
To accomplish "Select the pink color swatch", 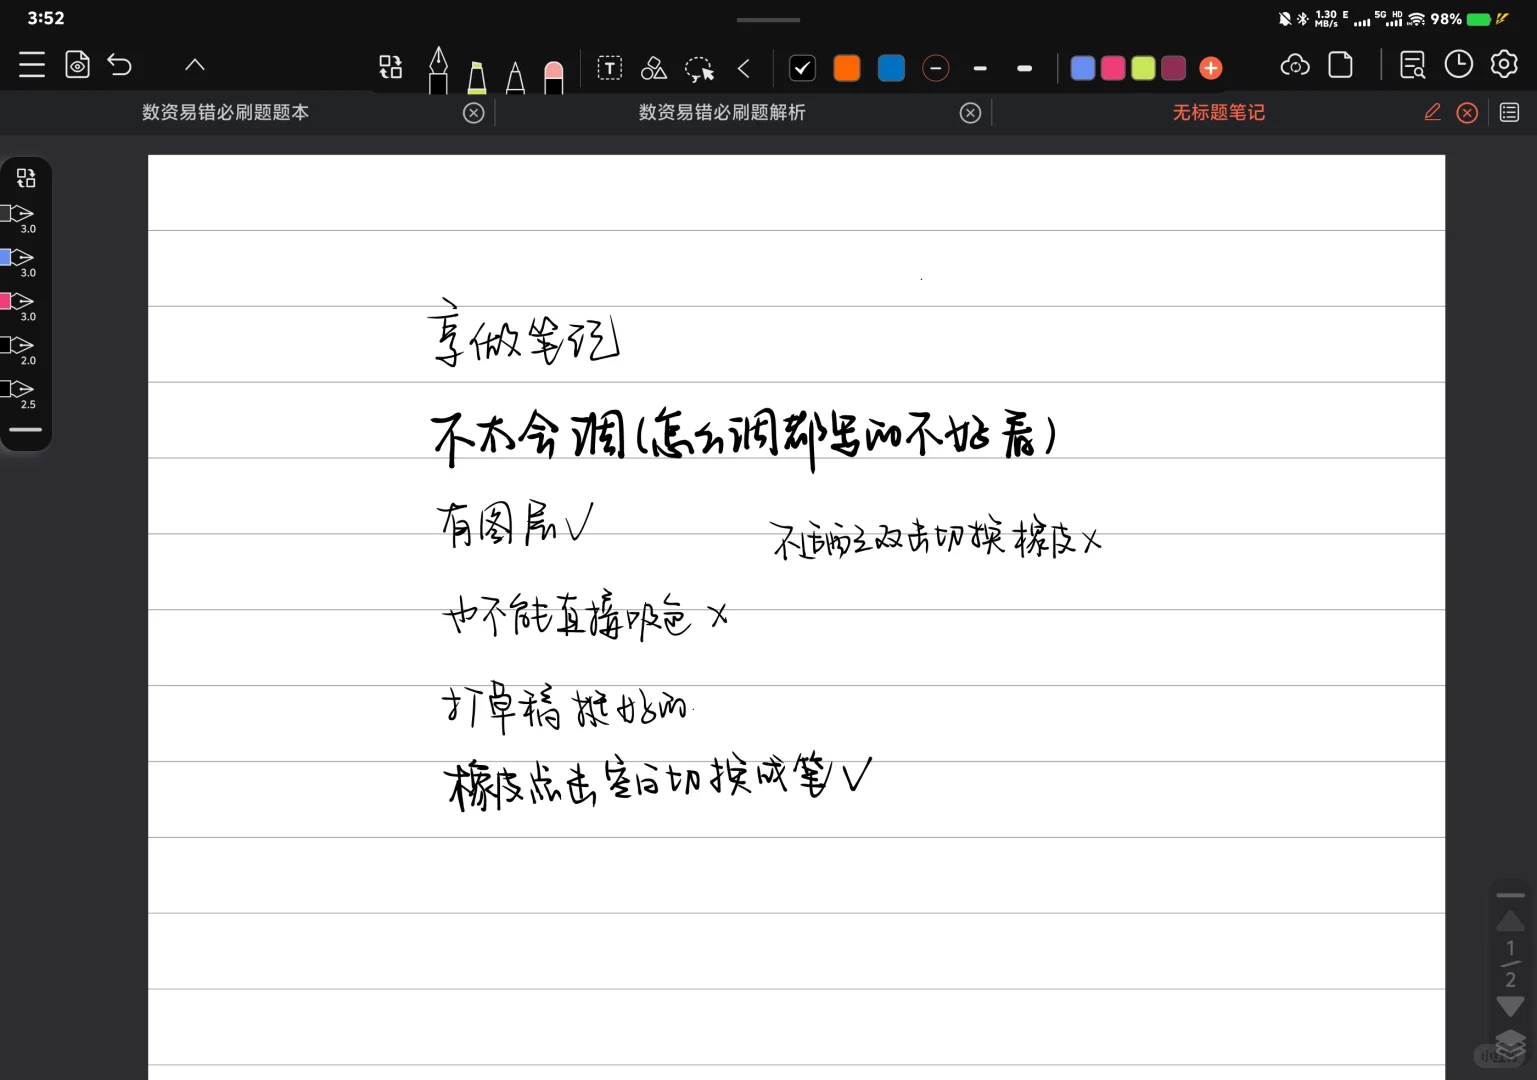I will click(x=1112, y=67).
